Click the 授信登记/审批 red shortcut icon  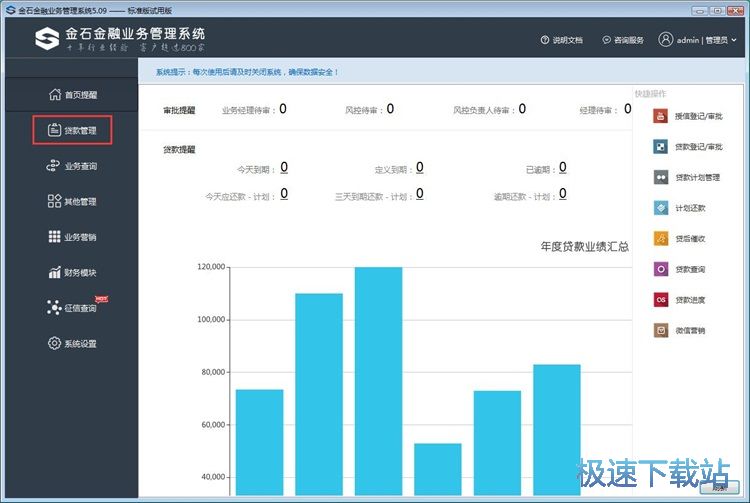pyautogui.click(x=661, y=116)
